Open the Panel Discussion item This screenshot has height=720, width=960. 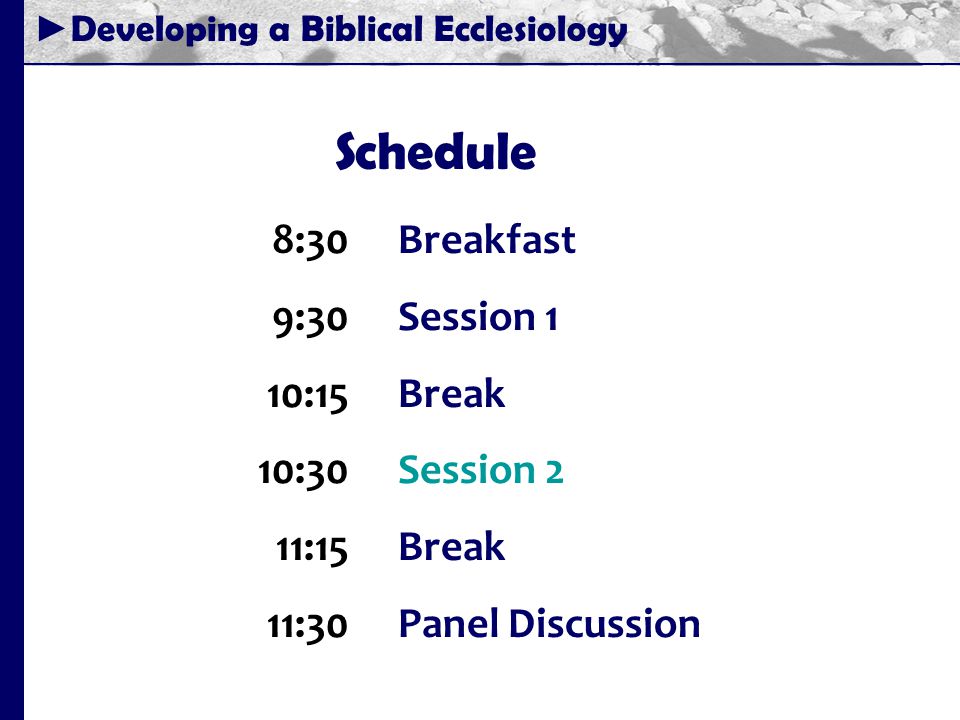tap(549, 623)
